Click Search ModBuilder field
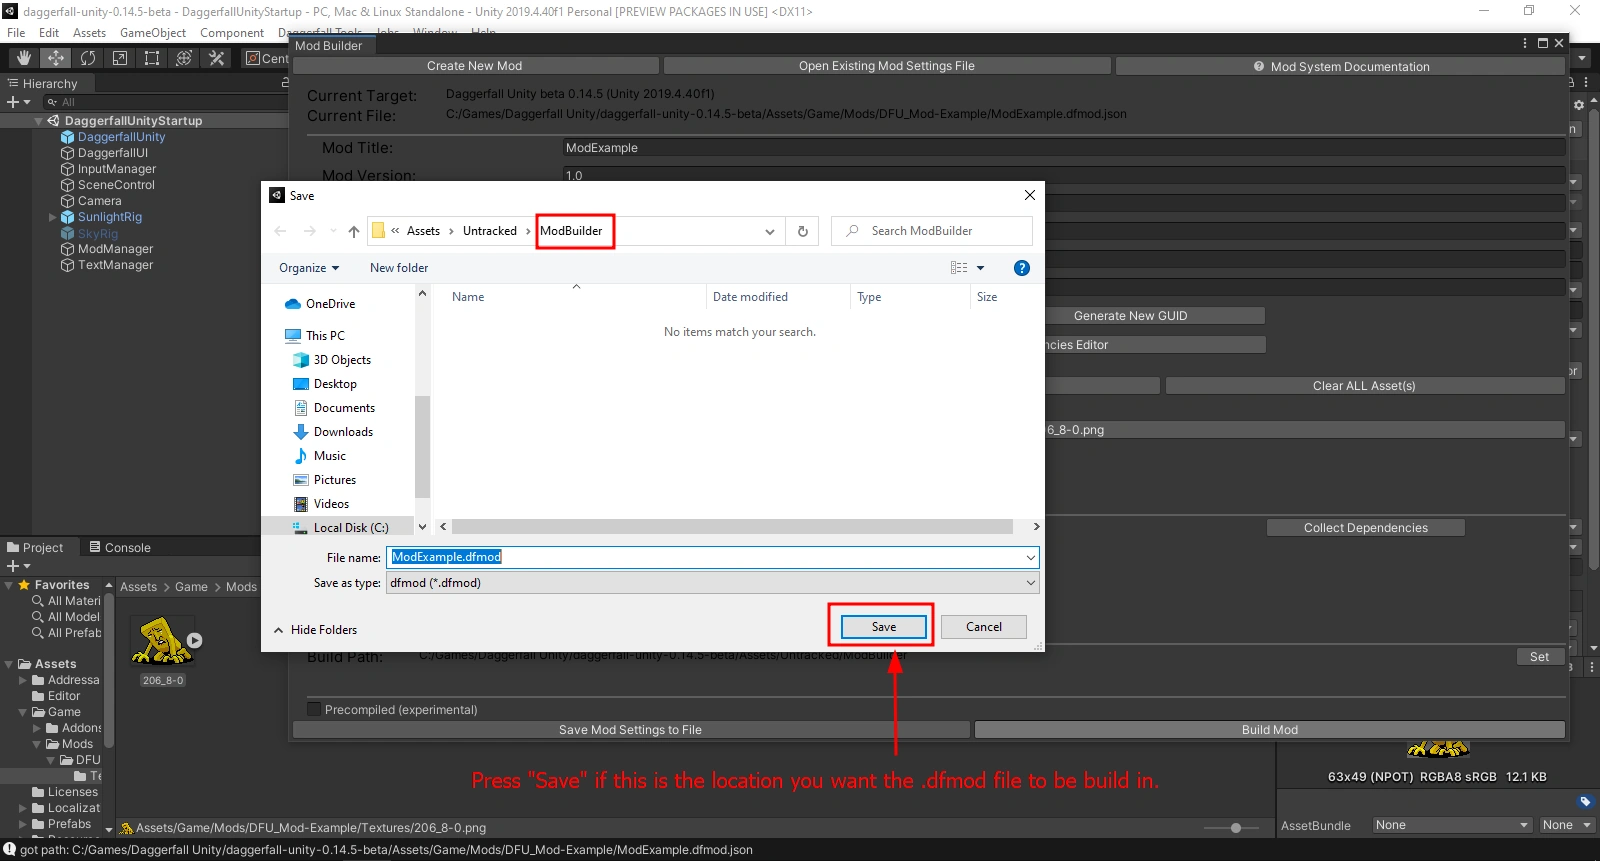 (x=932, y=231)
